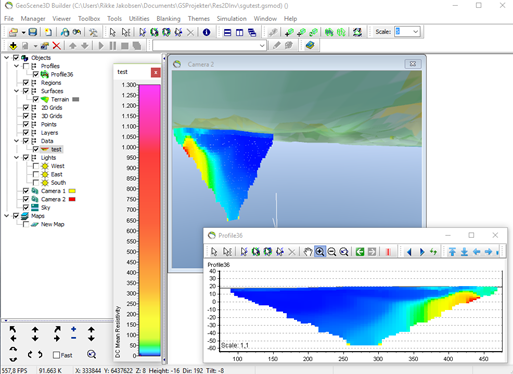Close the test legend panel

(155, 72)
